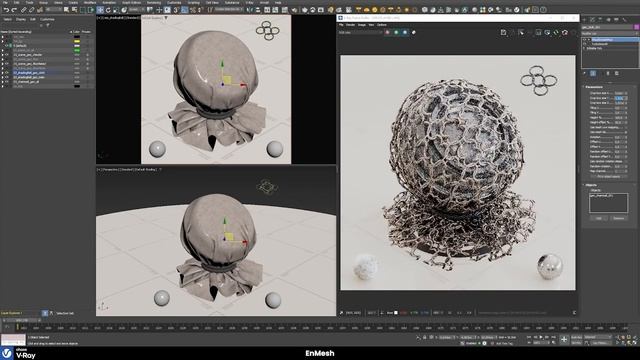Activate the Select and Rotate tool
Screen dimensions: 640x360
click(108, 10)
